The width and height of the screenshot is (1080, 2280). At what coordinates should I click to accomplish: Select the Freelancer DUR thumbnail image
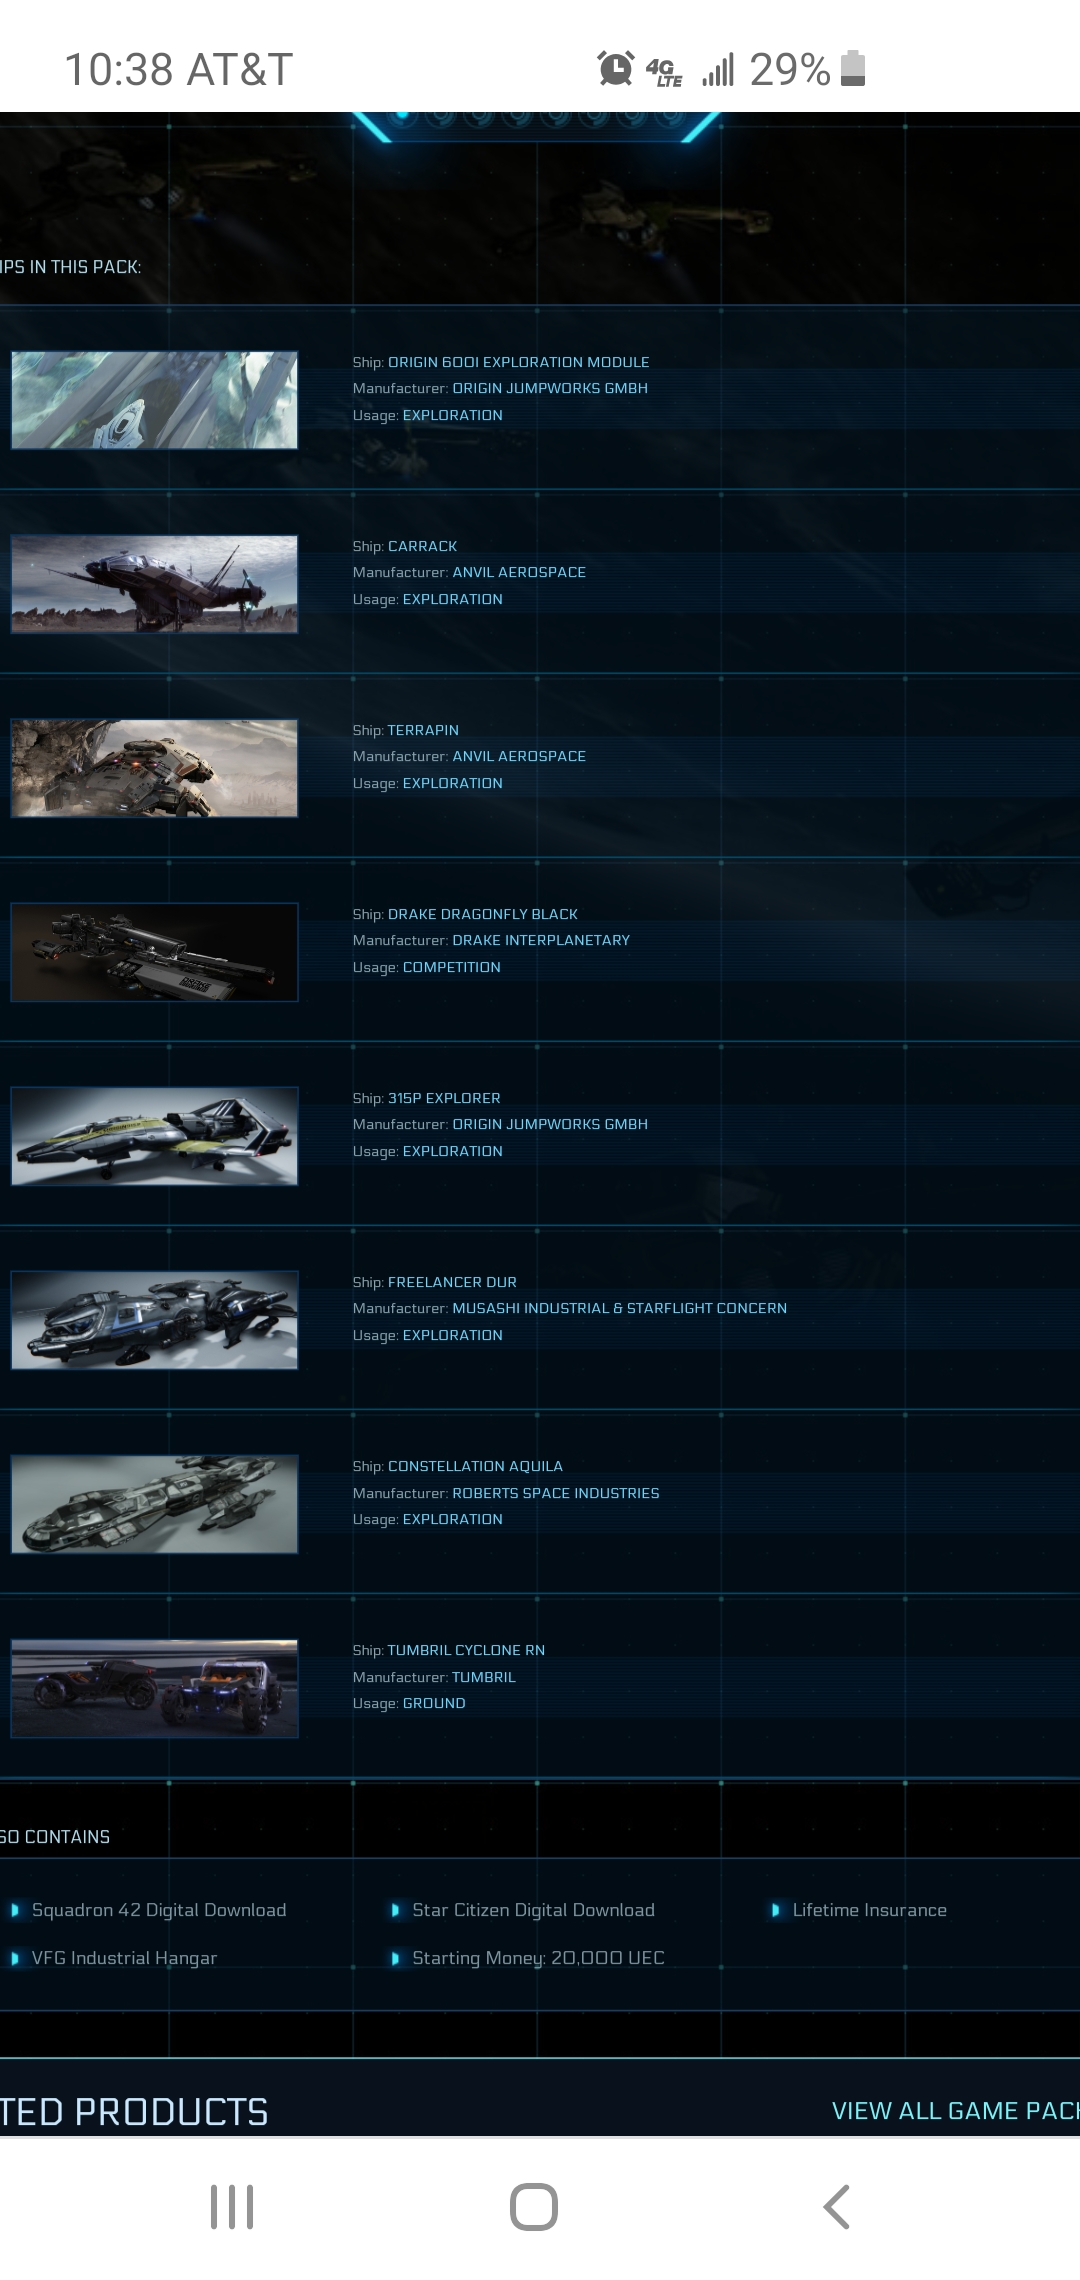pos(154,1320)
